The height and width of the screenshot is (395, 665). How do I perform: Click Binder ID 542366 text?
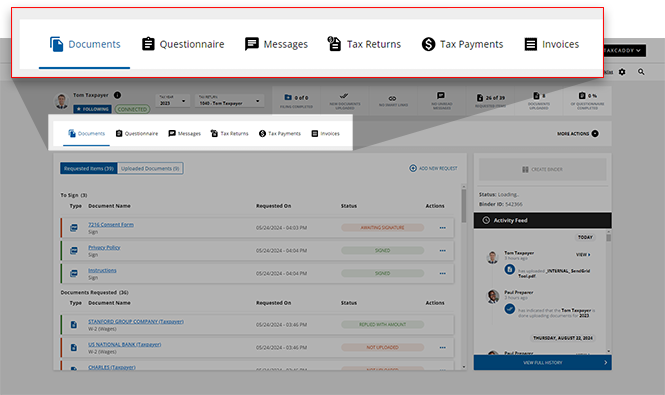click(500, 204)
